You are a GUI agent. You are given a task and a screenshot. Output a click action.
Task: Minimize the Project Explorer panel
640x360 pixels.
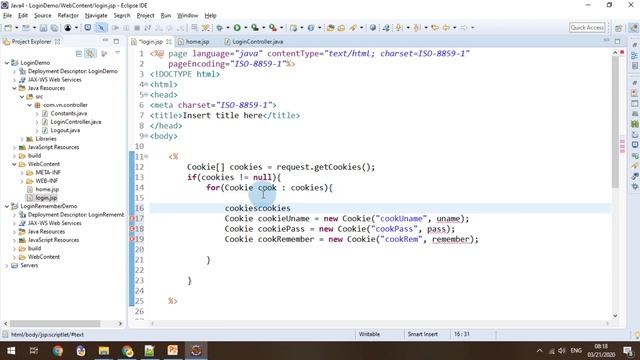click(105, 41)
